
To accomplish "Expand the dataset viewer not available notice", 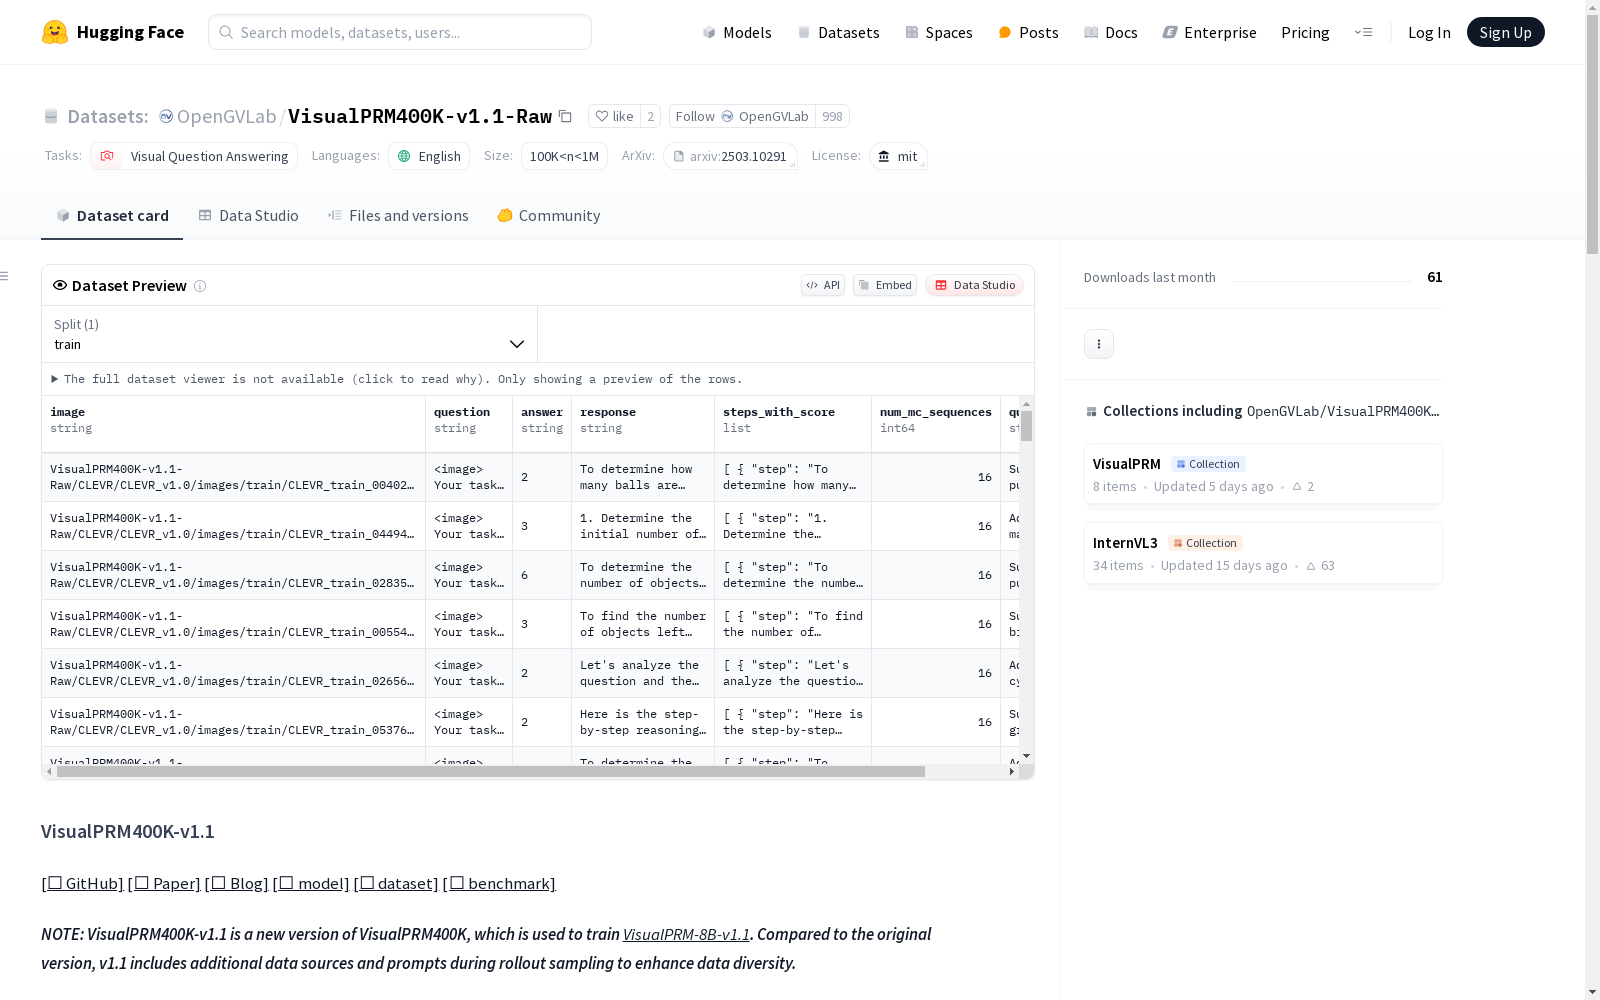I will [x=397, y=379].
